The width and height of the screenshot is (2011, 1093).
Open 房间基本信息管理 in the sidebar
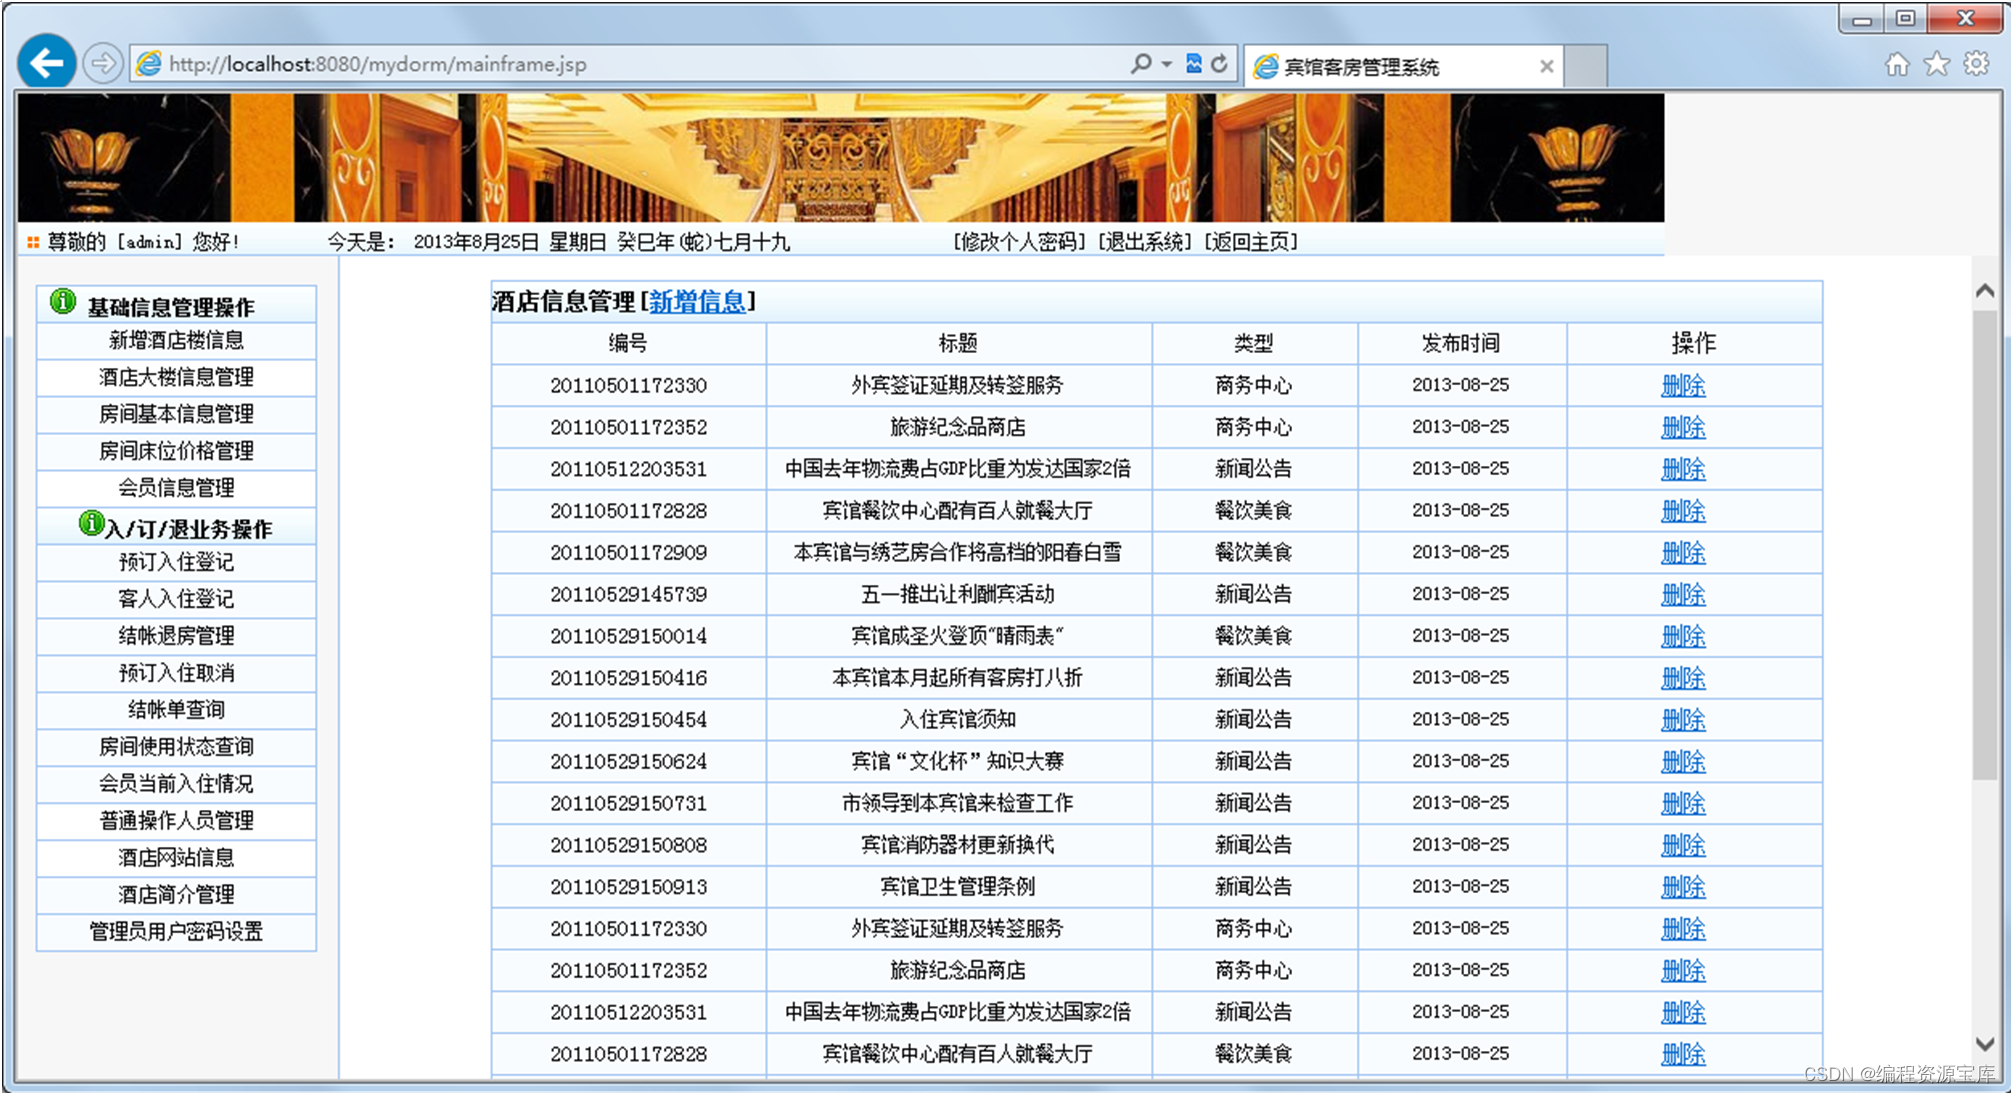click(176, 415)
